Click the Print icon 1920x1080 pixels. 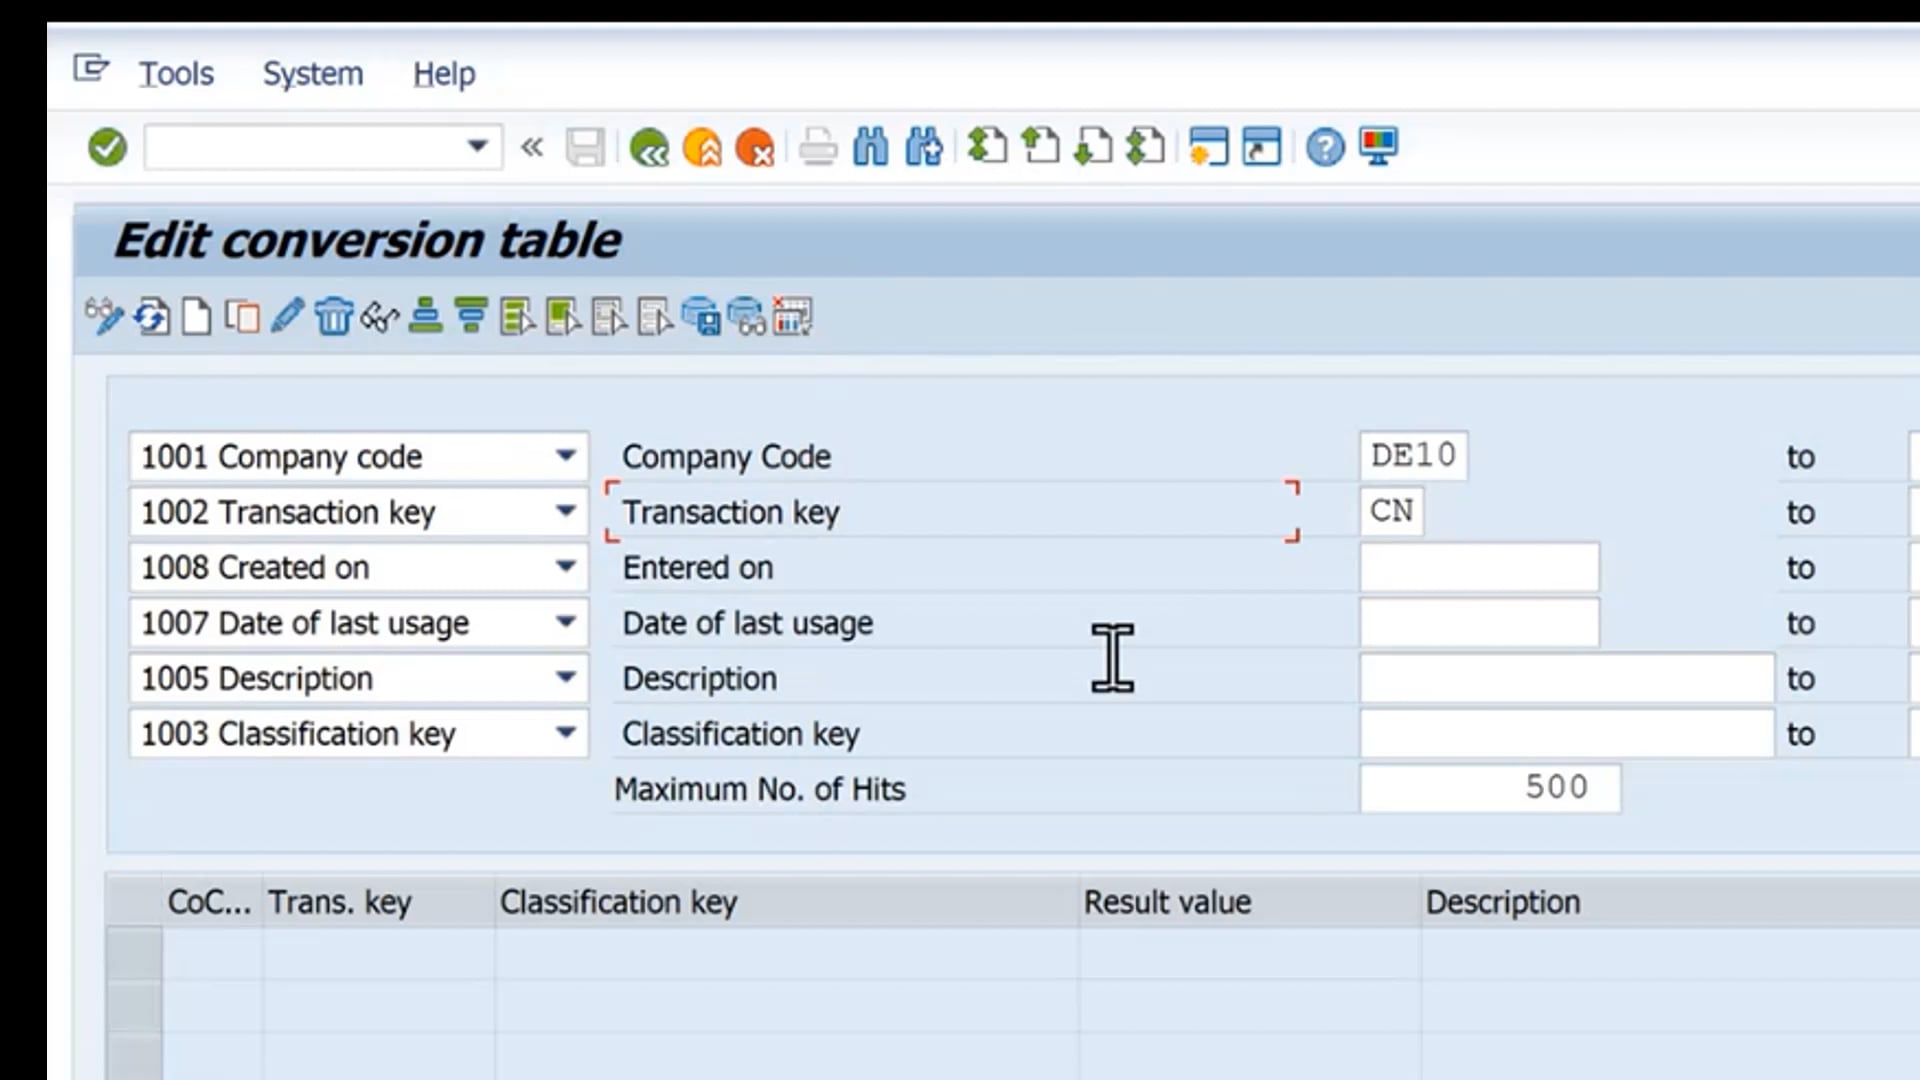(x=818, y=148)
